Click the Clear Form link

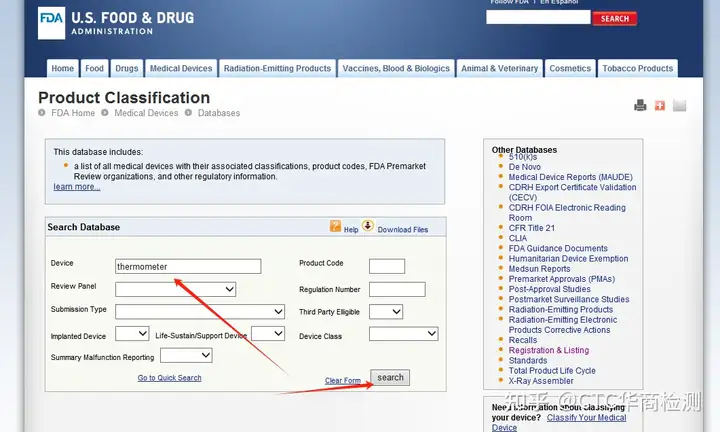pyautogui.click(x=343, y=381)
